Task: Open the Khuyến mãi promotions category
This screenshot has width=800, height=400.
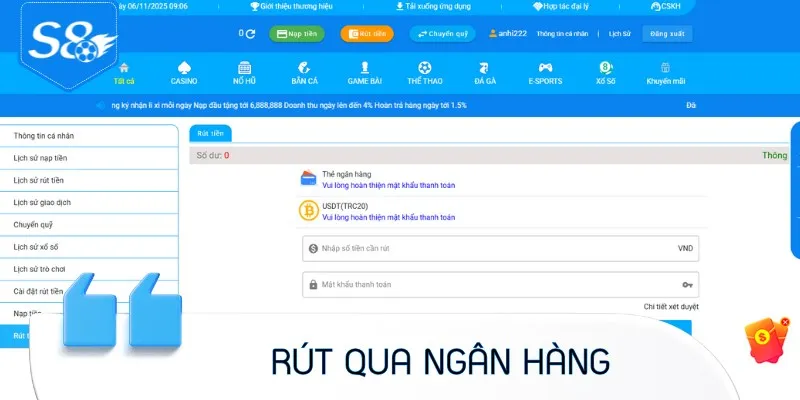Action: [665, 74]
